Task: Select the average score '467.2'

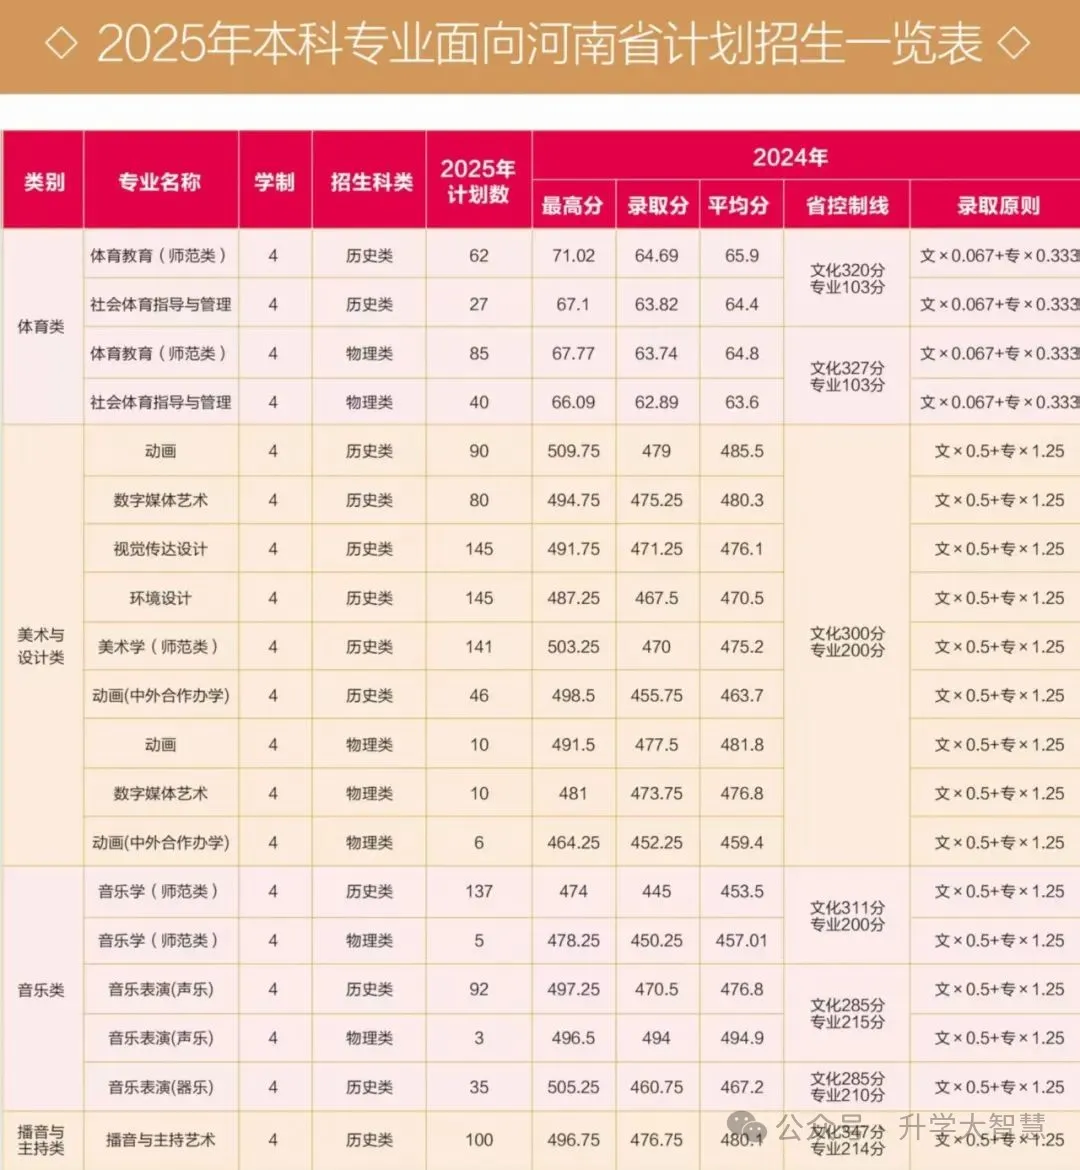Action: (x=742, y=1086)
